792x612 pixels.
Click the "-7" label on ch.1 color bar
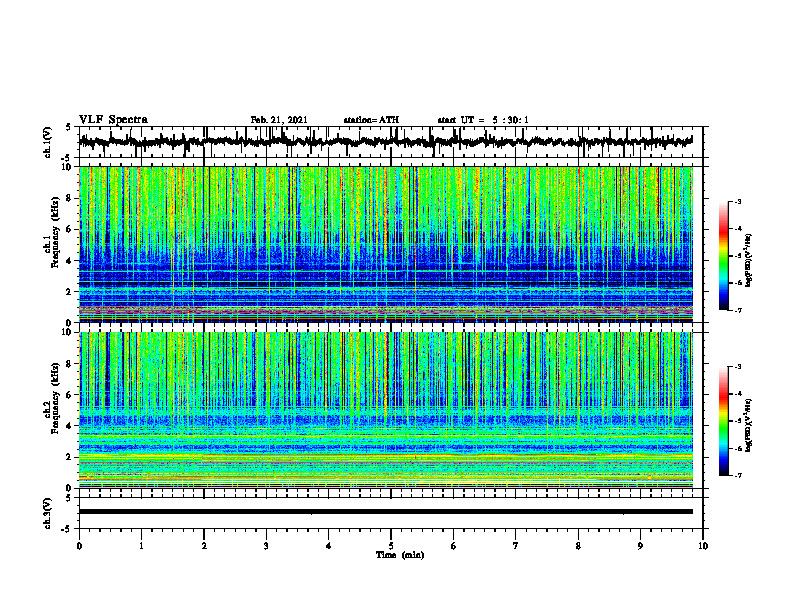(737, 310)
